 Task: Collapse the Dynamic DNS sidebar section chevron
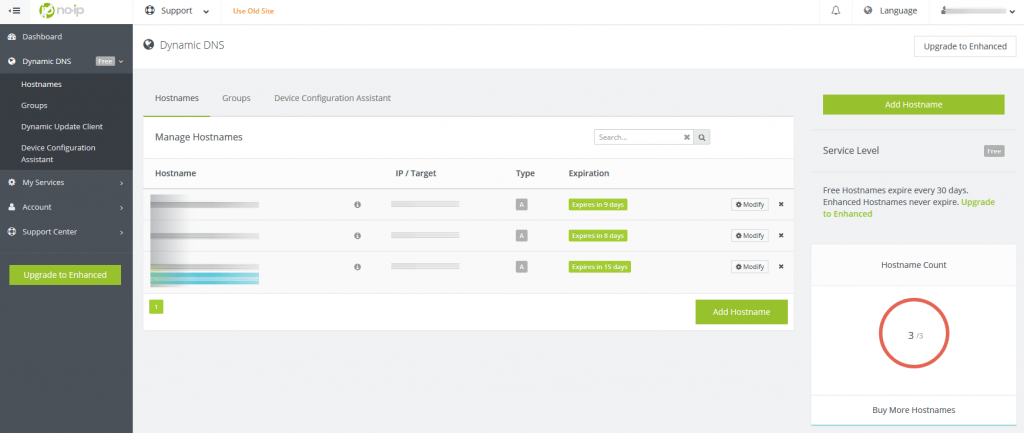(x=121, y=61)
